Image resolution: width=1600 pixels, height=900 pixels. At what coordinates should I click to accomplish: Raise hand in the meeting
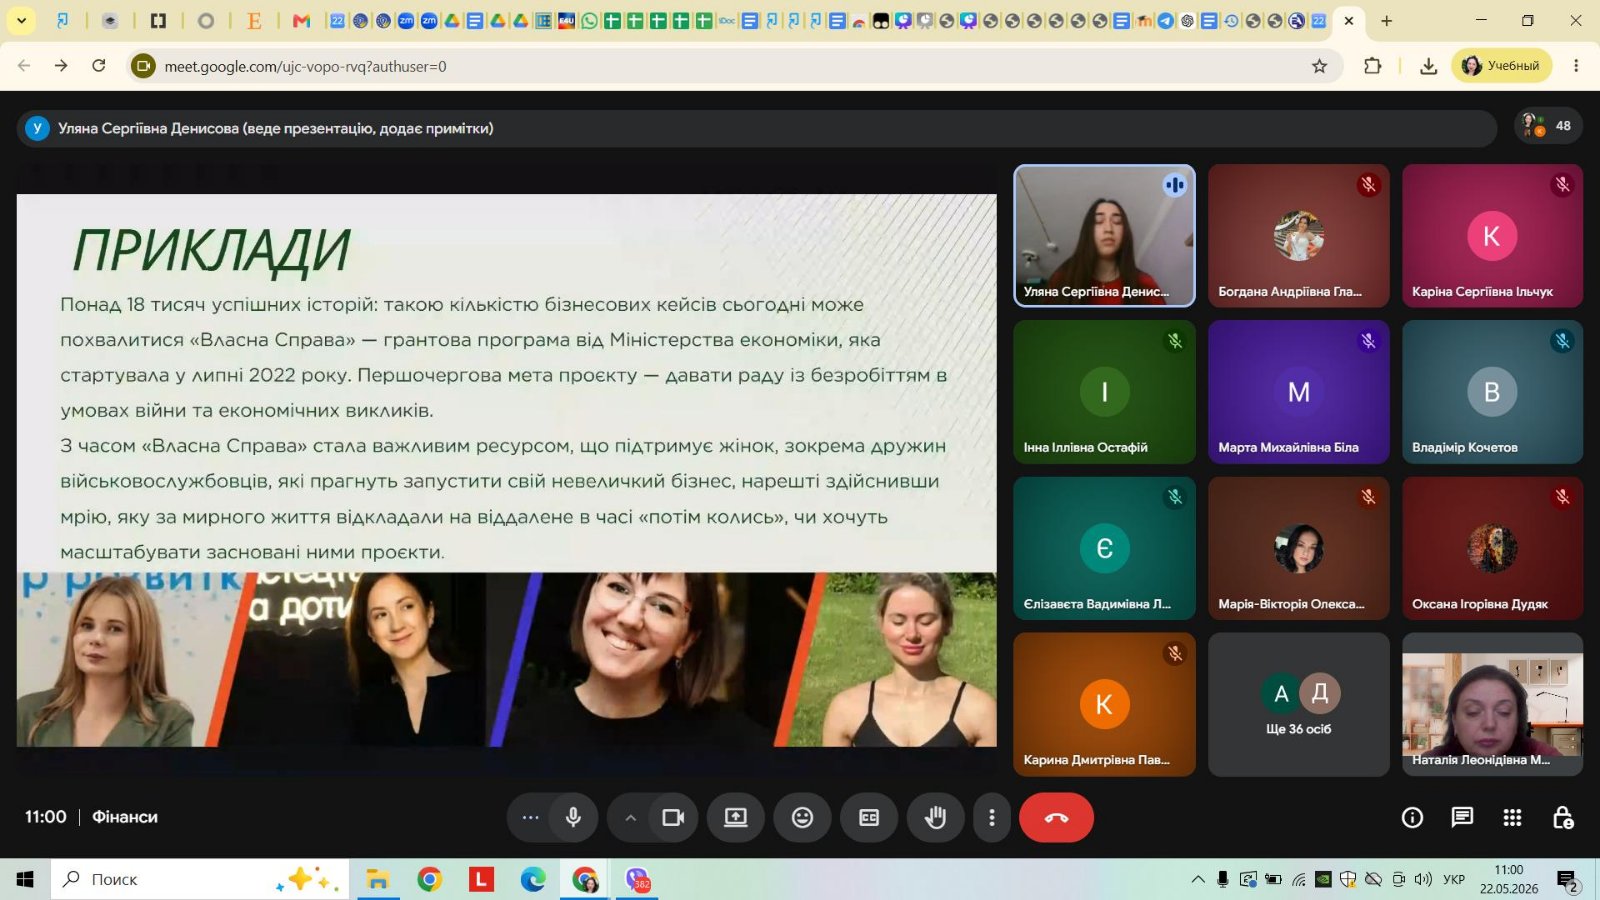pyautogui.click(x=935, y=817)
